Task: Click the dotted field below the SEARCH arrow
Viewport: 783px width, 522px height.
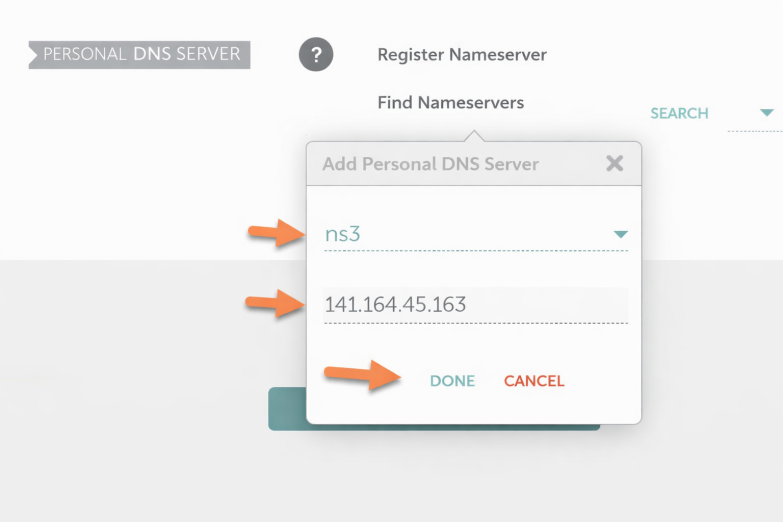Action: [x=754, y=130]
